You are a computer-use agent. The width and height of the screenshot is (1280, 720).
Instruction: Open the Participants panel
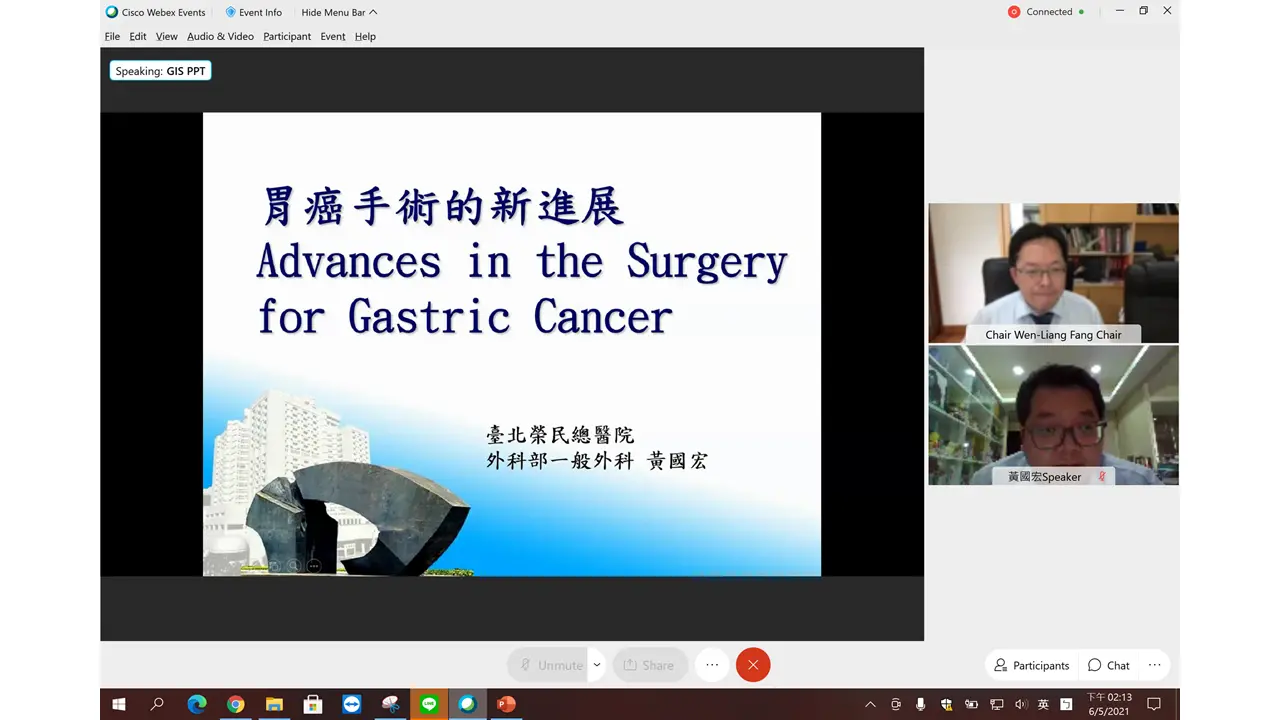pos(1031,665)
